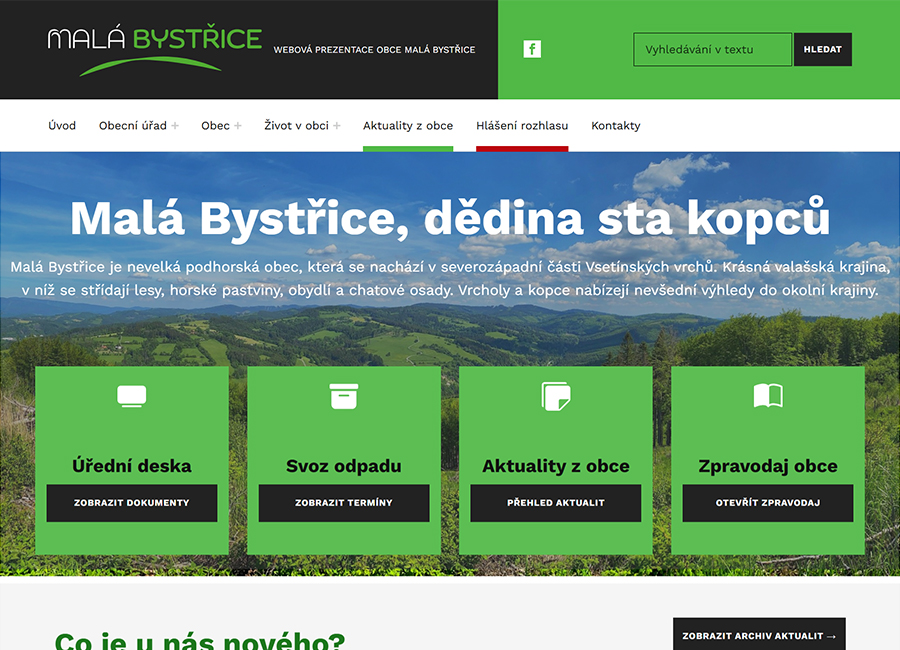
Task: Open the newsletter via OTEVŘÍT ZPRAVODAJ
Action: point(767,503)
